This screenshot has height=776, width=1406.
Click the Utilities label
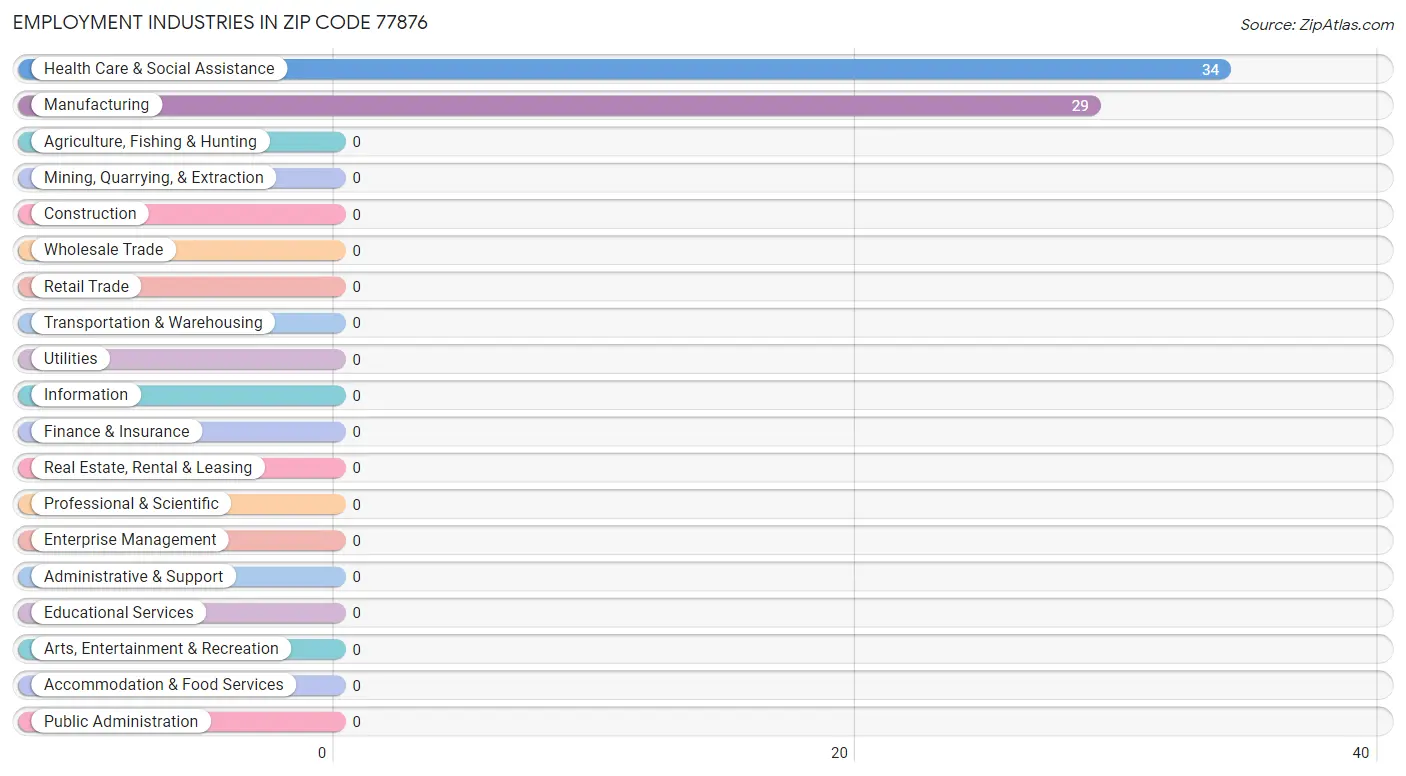tap(71, 359)
